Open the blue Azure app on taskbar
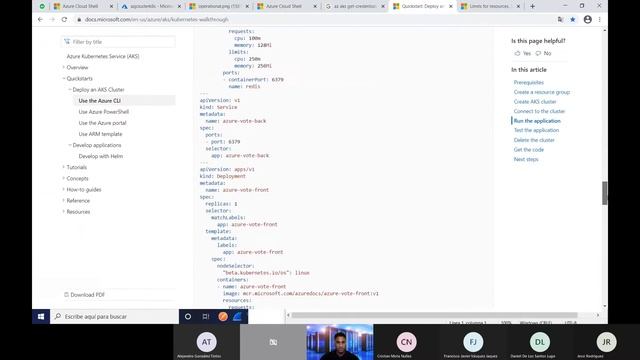 (238, 316)
